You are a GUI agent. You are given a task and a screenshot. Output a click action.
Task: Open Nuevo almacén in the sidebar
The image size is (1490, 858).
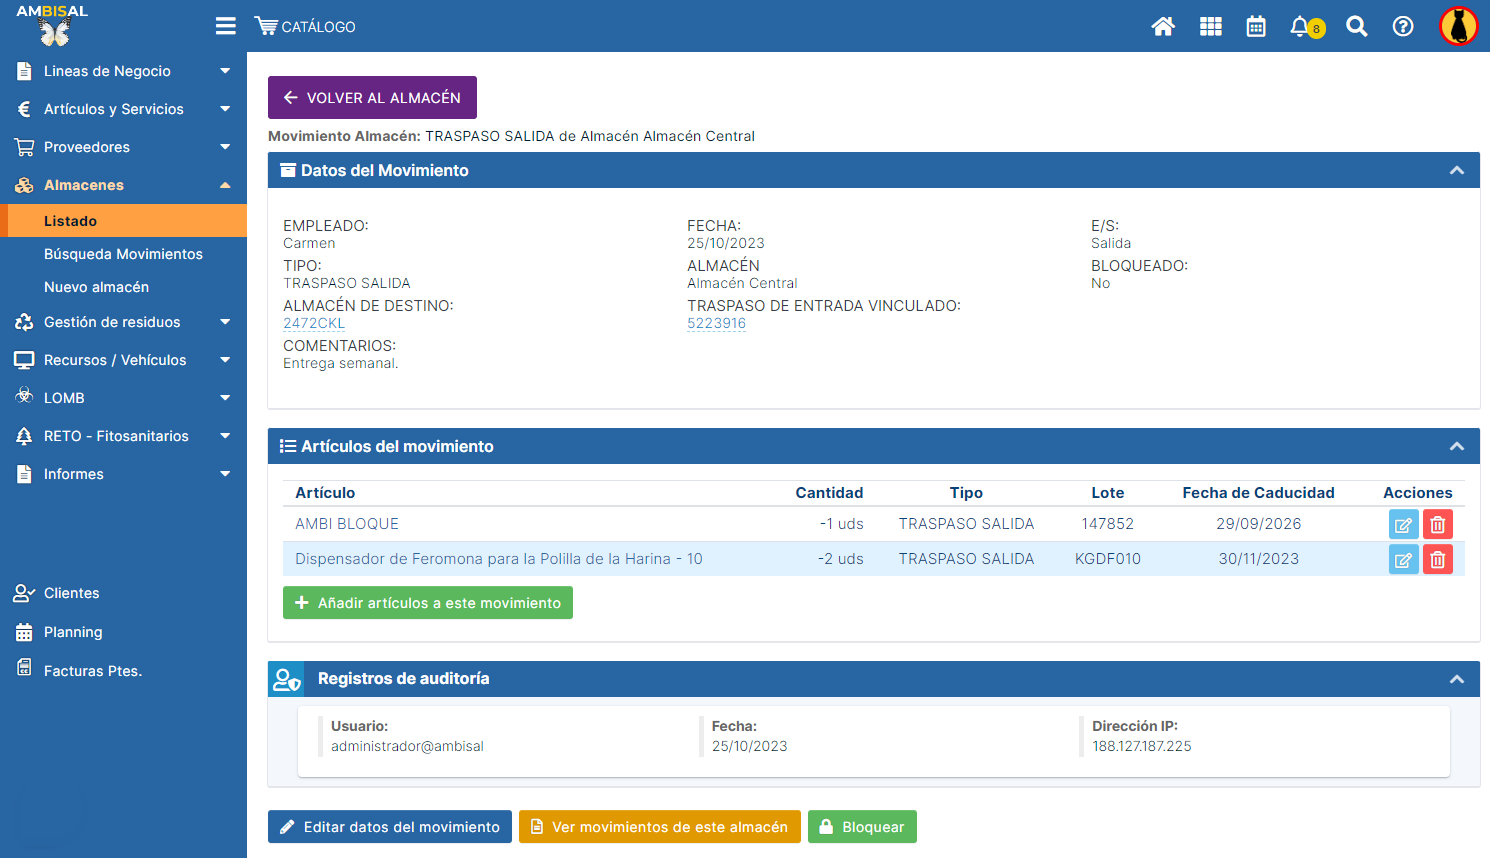tap(96, 287)
